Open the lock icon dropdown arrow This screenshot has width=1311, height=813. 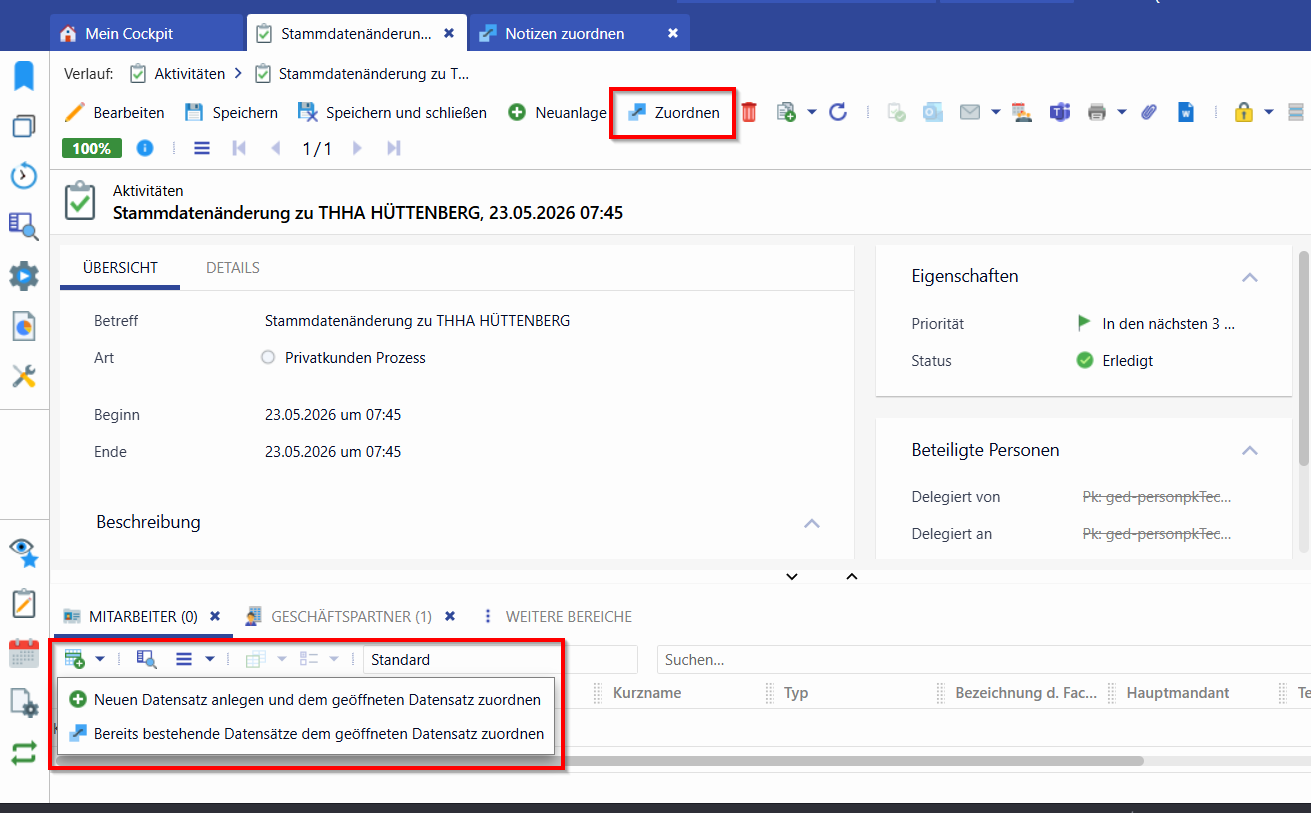1269,112
